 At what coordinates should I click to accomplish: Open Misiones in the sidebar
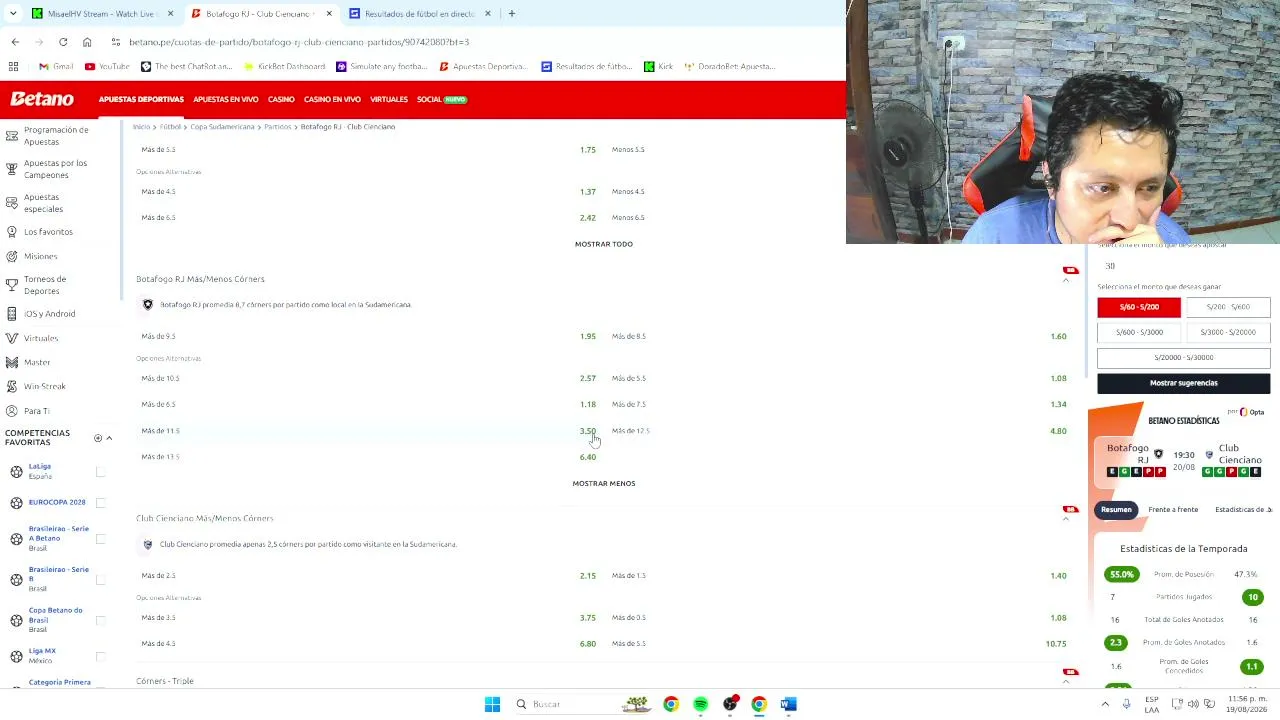tap(40, 256)
